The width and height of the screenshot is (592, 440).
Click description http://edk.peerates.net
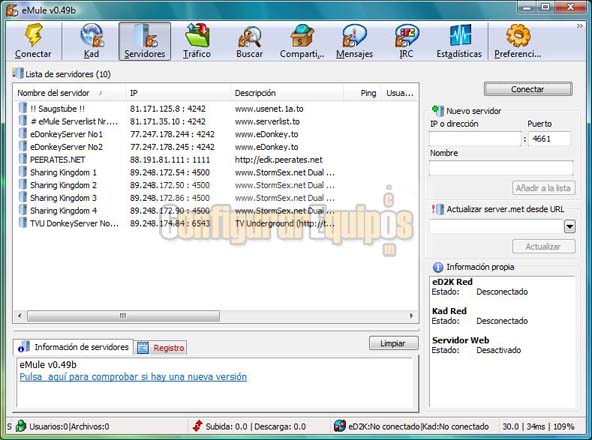278,160
